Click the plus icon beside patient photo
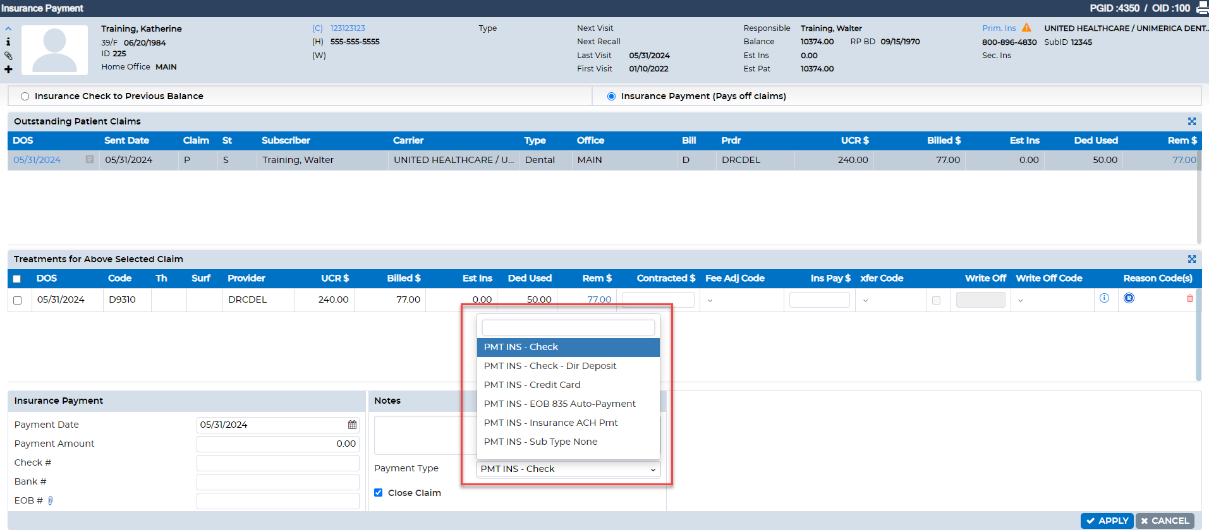This screenshot has width=1209, height=532. [8, 69]
